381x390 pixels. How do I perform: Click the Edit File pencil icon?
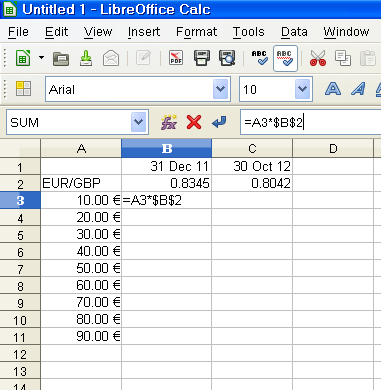tap(143, 58)
